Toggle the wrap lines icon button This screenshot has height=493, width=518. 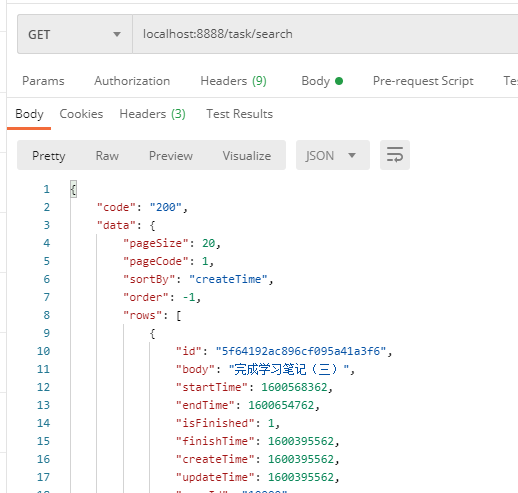tap(395, 155)
